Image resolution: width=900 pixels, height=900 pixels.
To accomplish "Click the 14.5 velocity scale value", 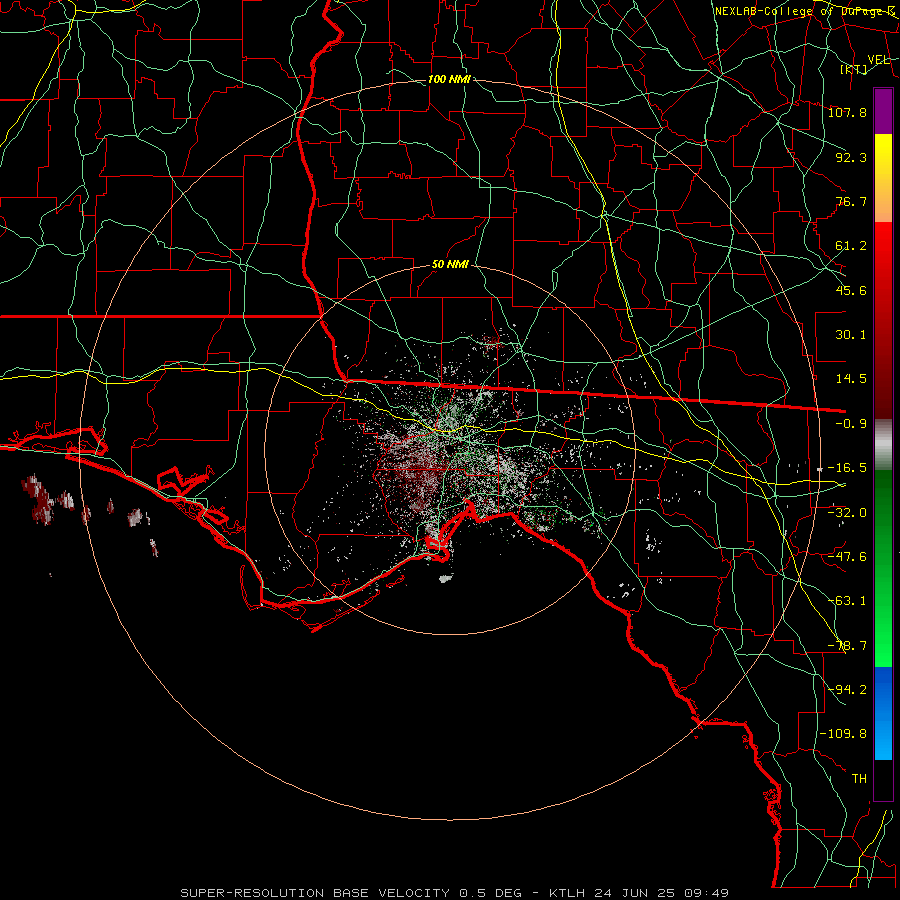I will (851, 379).
